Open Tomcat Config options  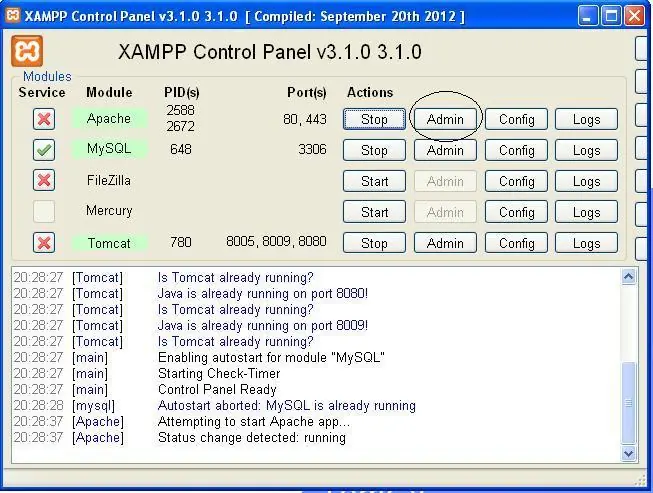[516, 243]
